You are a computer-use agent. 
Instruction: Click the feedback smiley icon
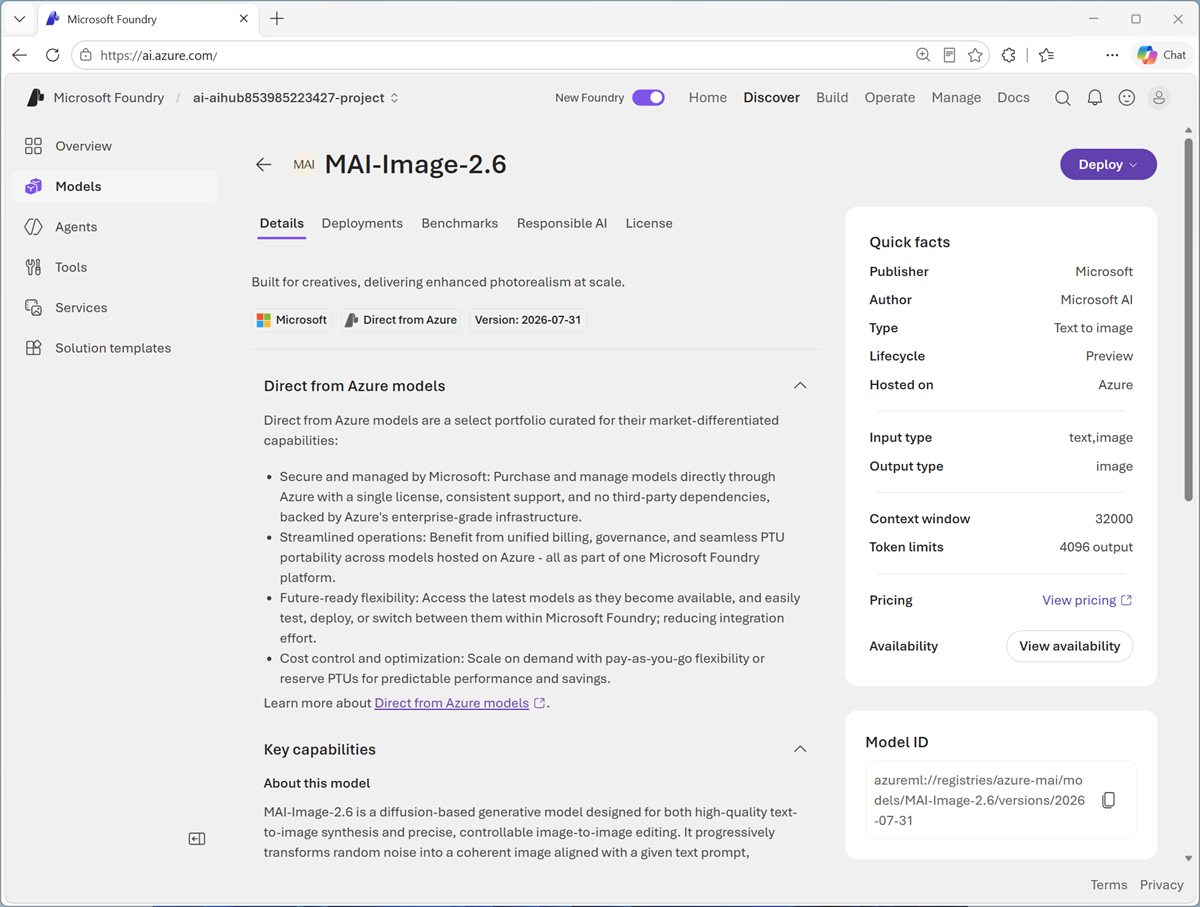(1127, 98)
